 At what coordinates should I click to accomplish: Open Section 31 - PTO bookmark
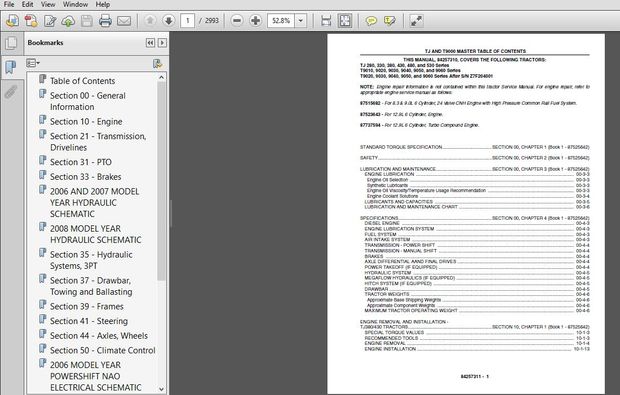point(81,162)
